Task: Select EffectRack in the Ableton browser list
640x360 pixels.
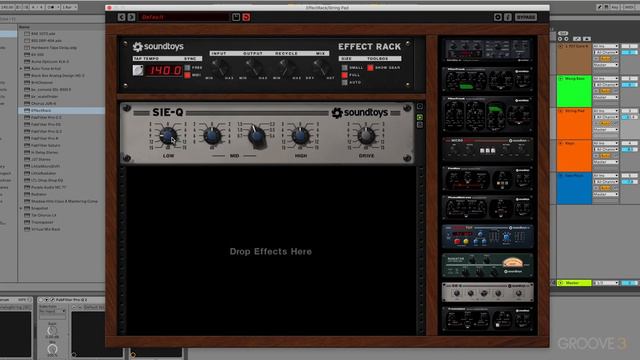Action: tap(61, 110)
